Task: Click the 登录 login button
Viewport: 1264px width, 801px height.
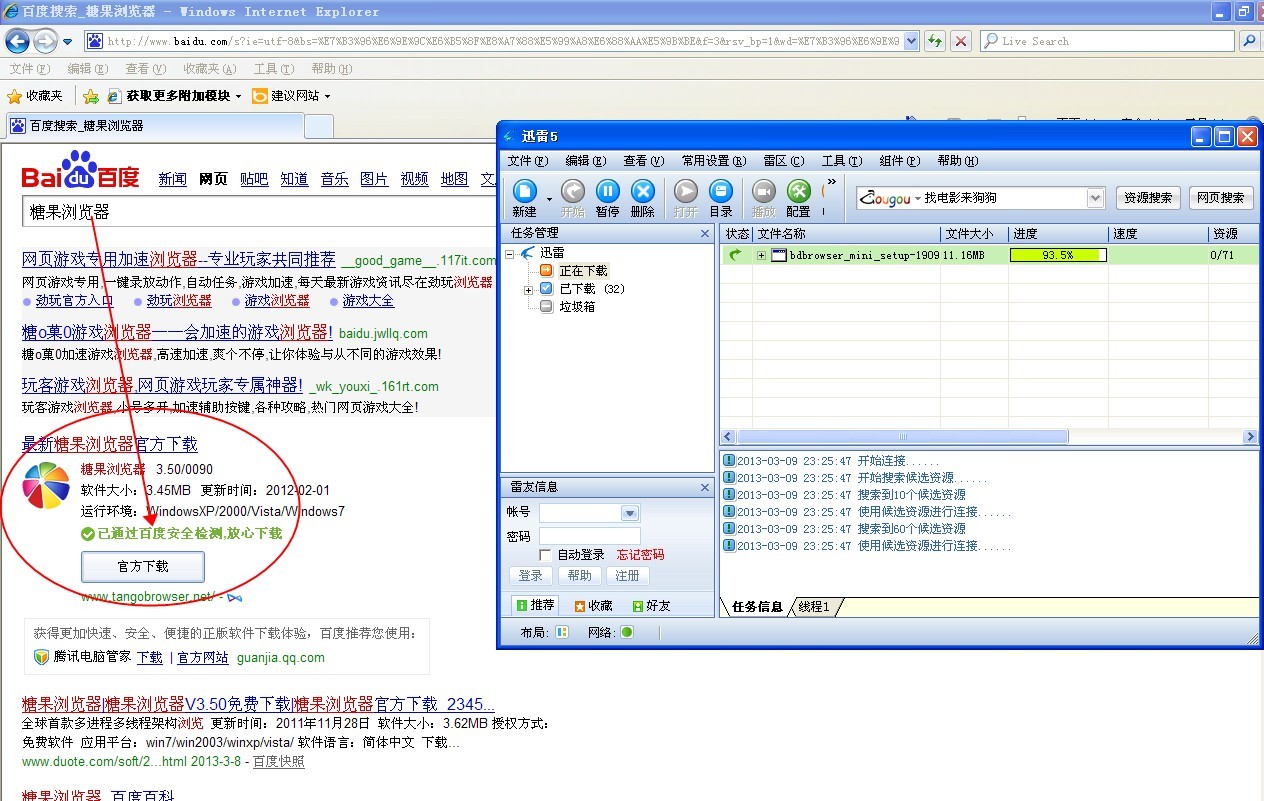Action: [x=530, y=576]
